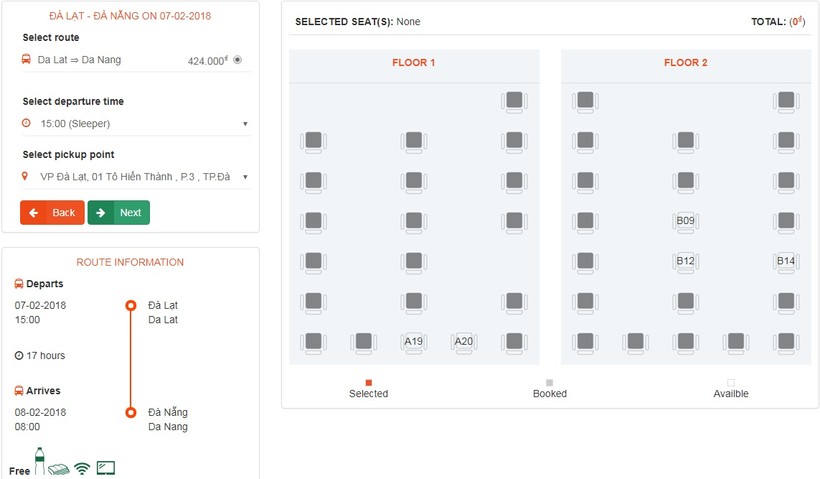Click the booked seat directly left of B12
This screenshot has height=479, width=820.
(585, 262)
